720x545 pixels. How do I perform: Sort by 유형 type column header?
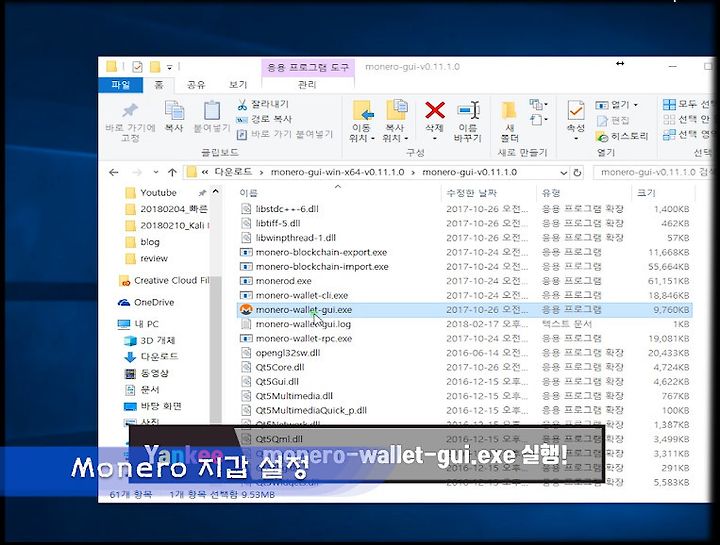click(x=551, y=193)
